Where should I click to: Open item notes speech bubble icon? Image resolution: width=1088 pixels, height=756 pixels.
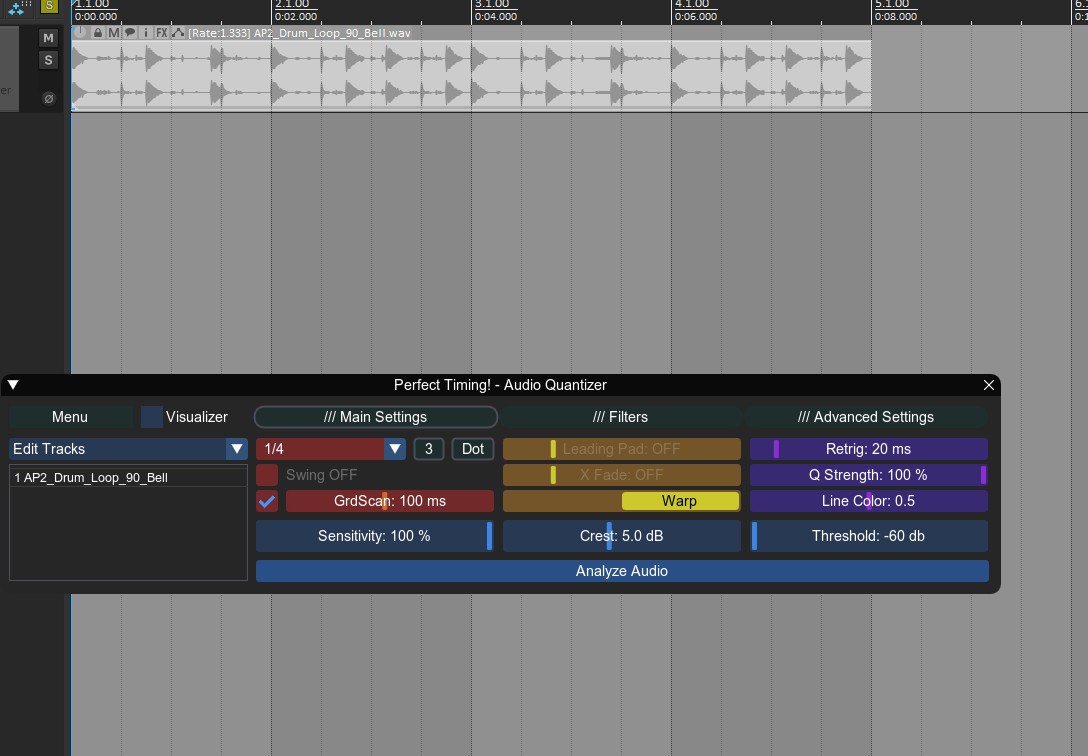(x=130, y=33)
